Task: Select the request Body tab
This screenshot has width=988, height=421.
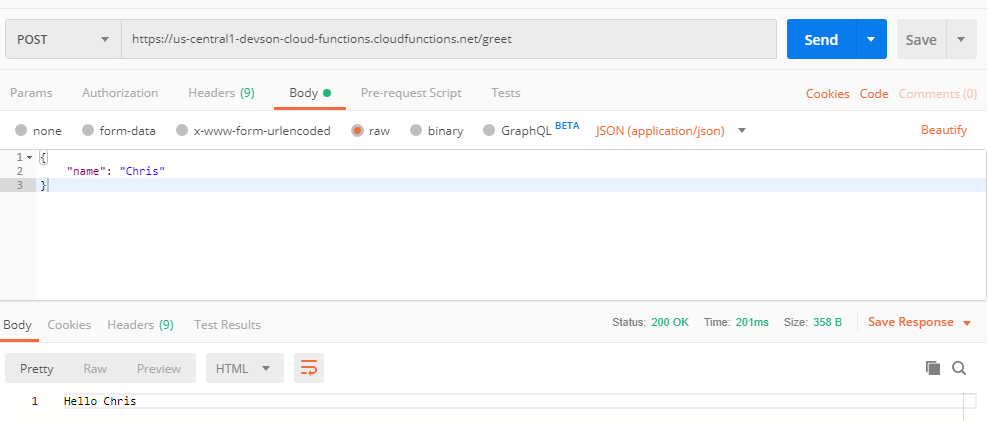Action: [309, 93]
